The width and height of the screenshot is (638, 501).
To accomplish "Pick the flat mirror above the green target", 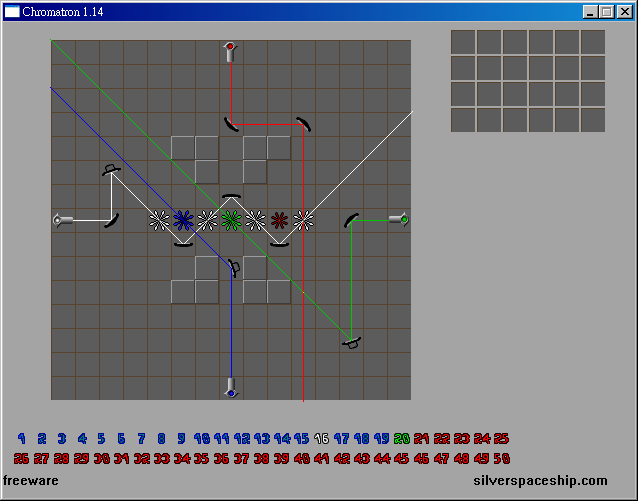I will (232, 196).
